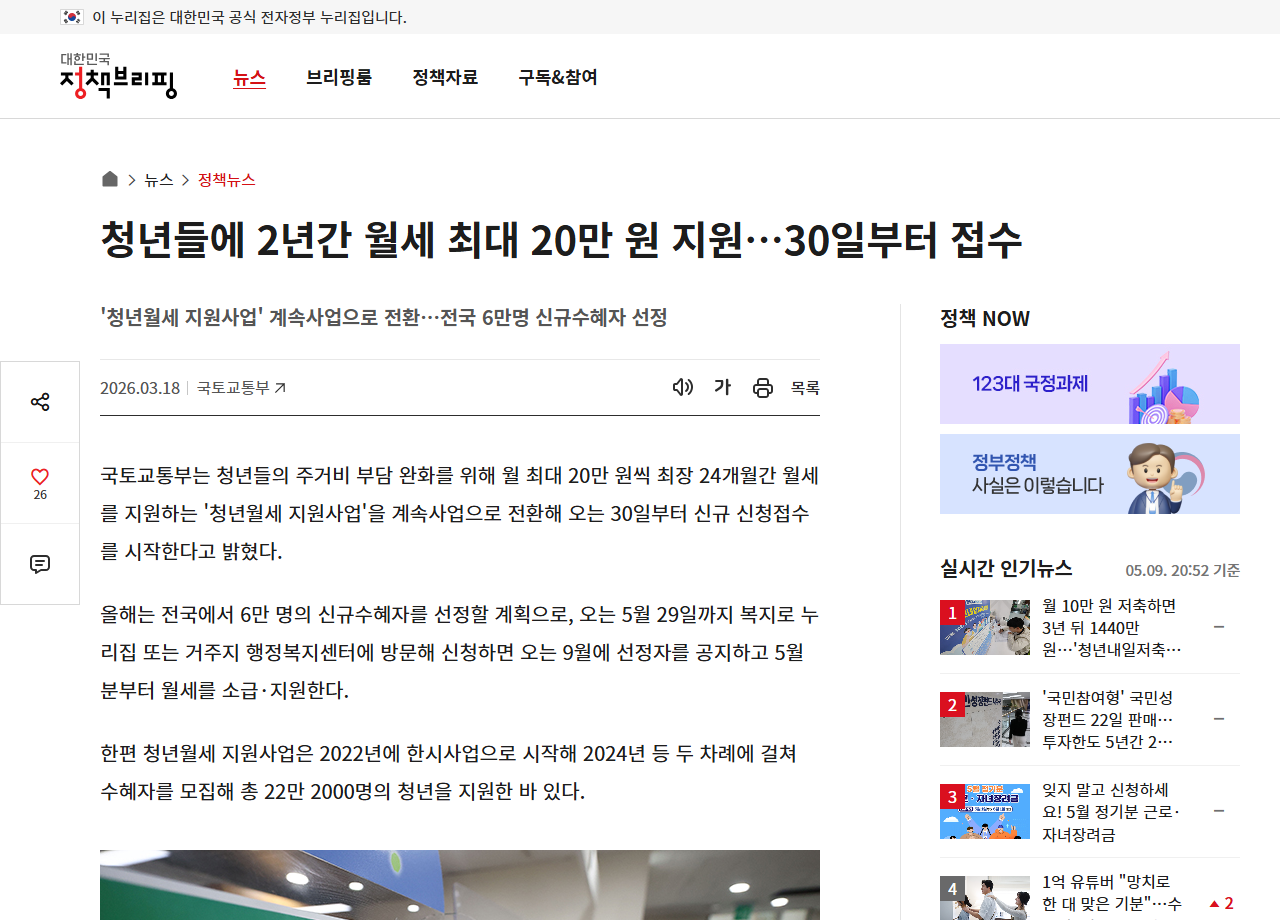Screen dimensions: 1280x920
Task: Click the timestamp 05.09. 20:52 기준
Action: 1183,570
